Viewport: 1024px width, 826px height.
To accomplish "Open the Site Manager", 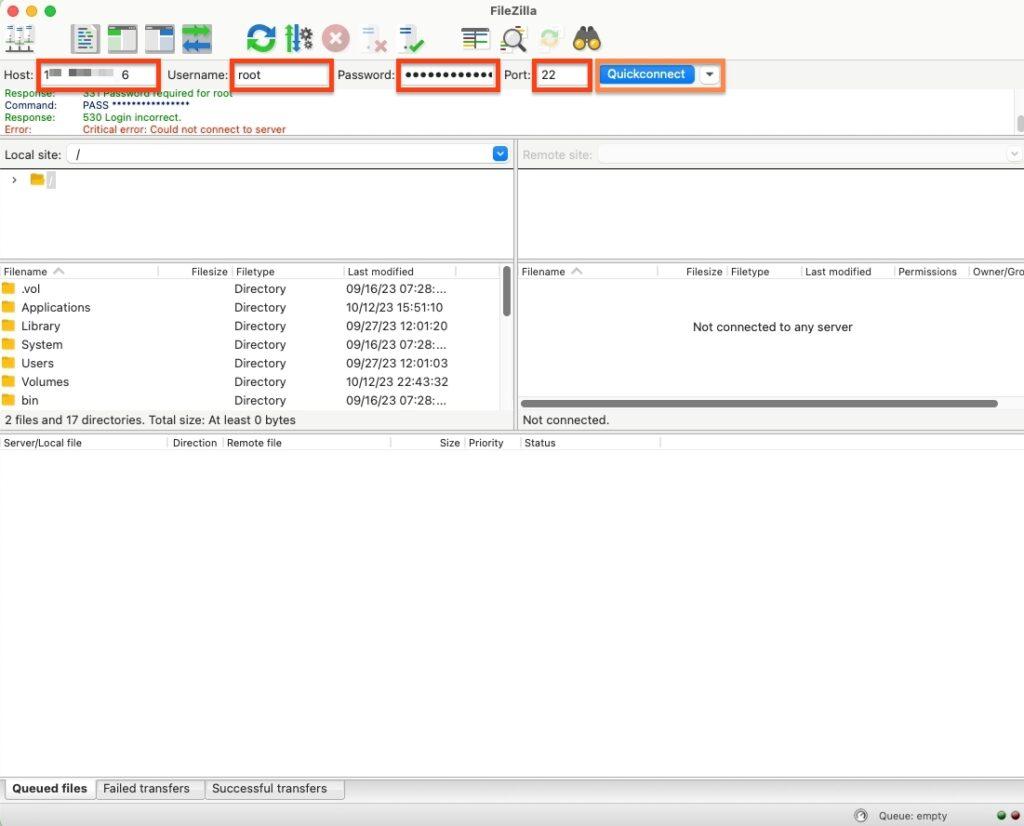I will 20,39.
